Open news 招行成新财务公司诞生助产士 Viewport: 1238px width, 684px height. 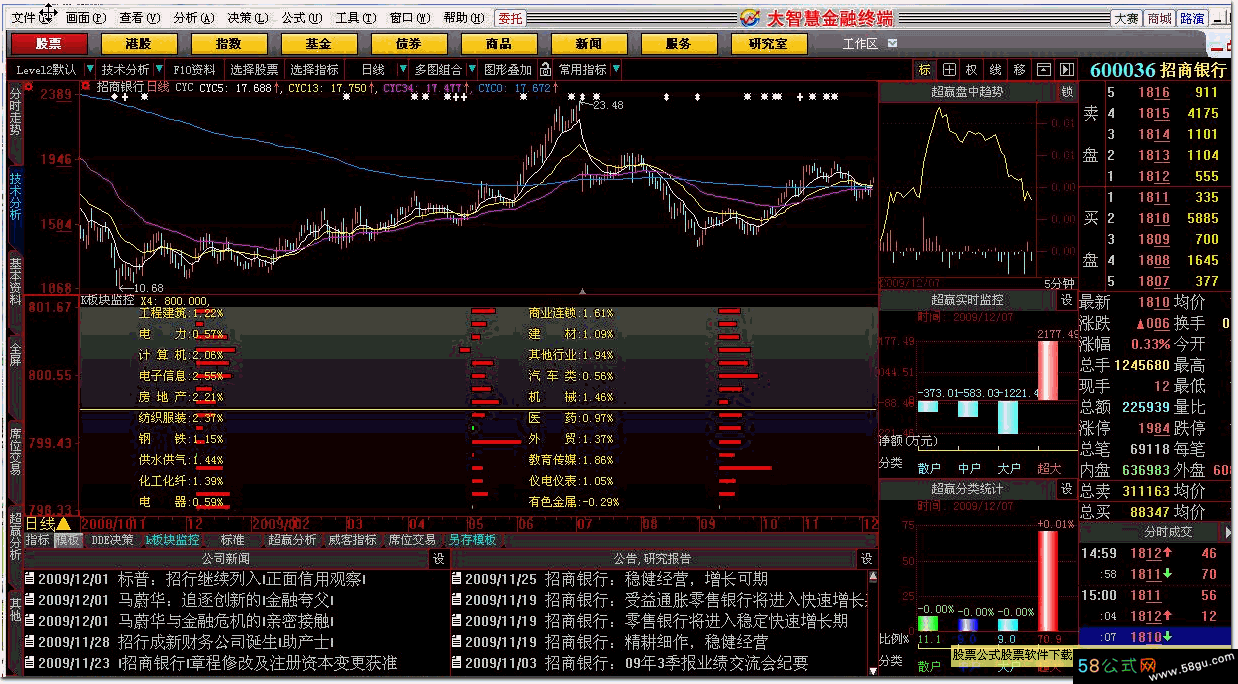[x=226, y=642]
